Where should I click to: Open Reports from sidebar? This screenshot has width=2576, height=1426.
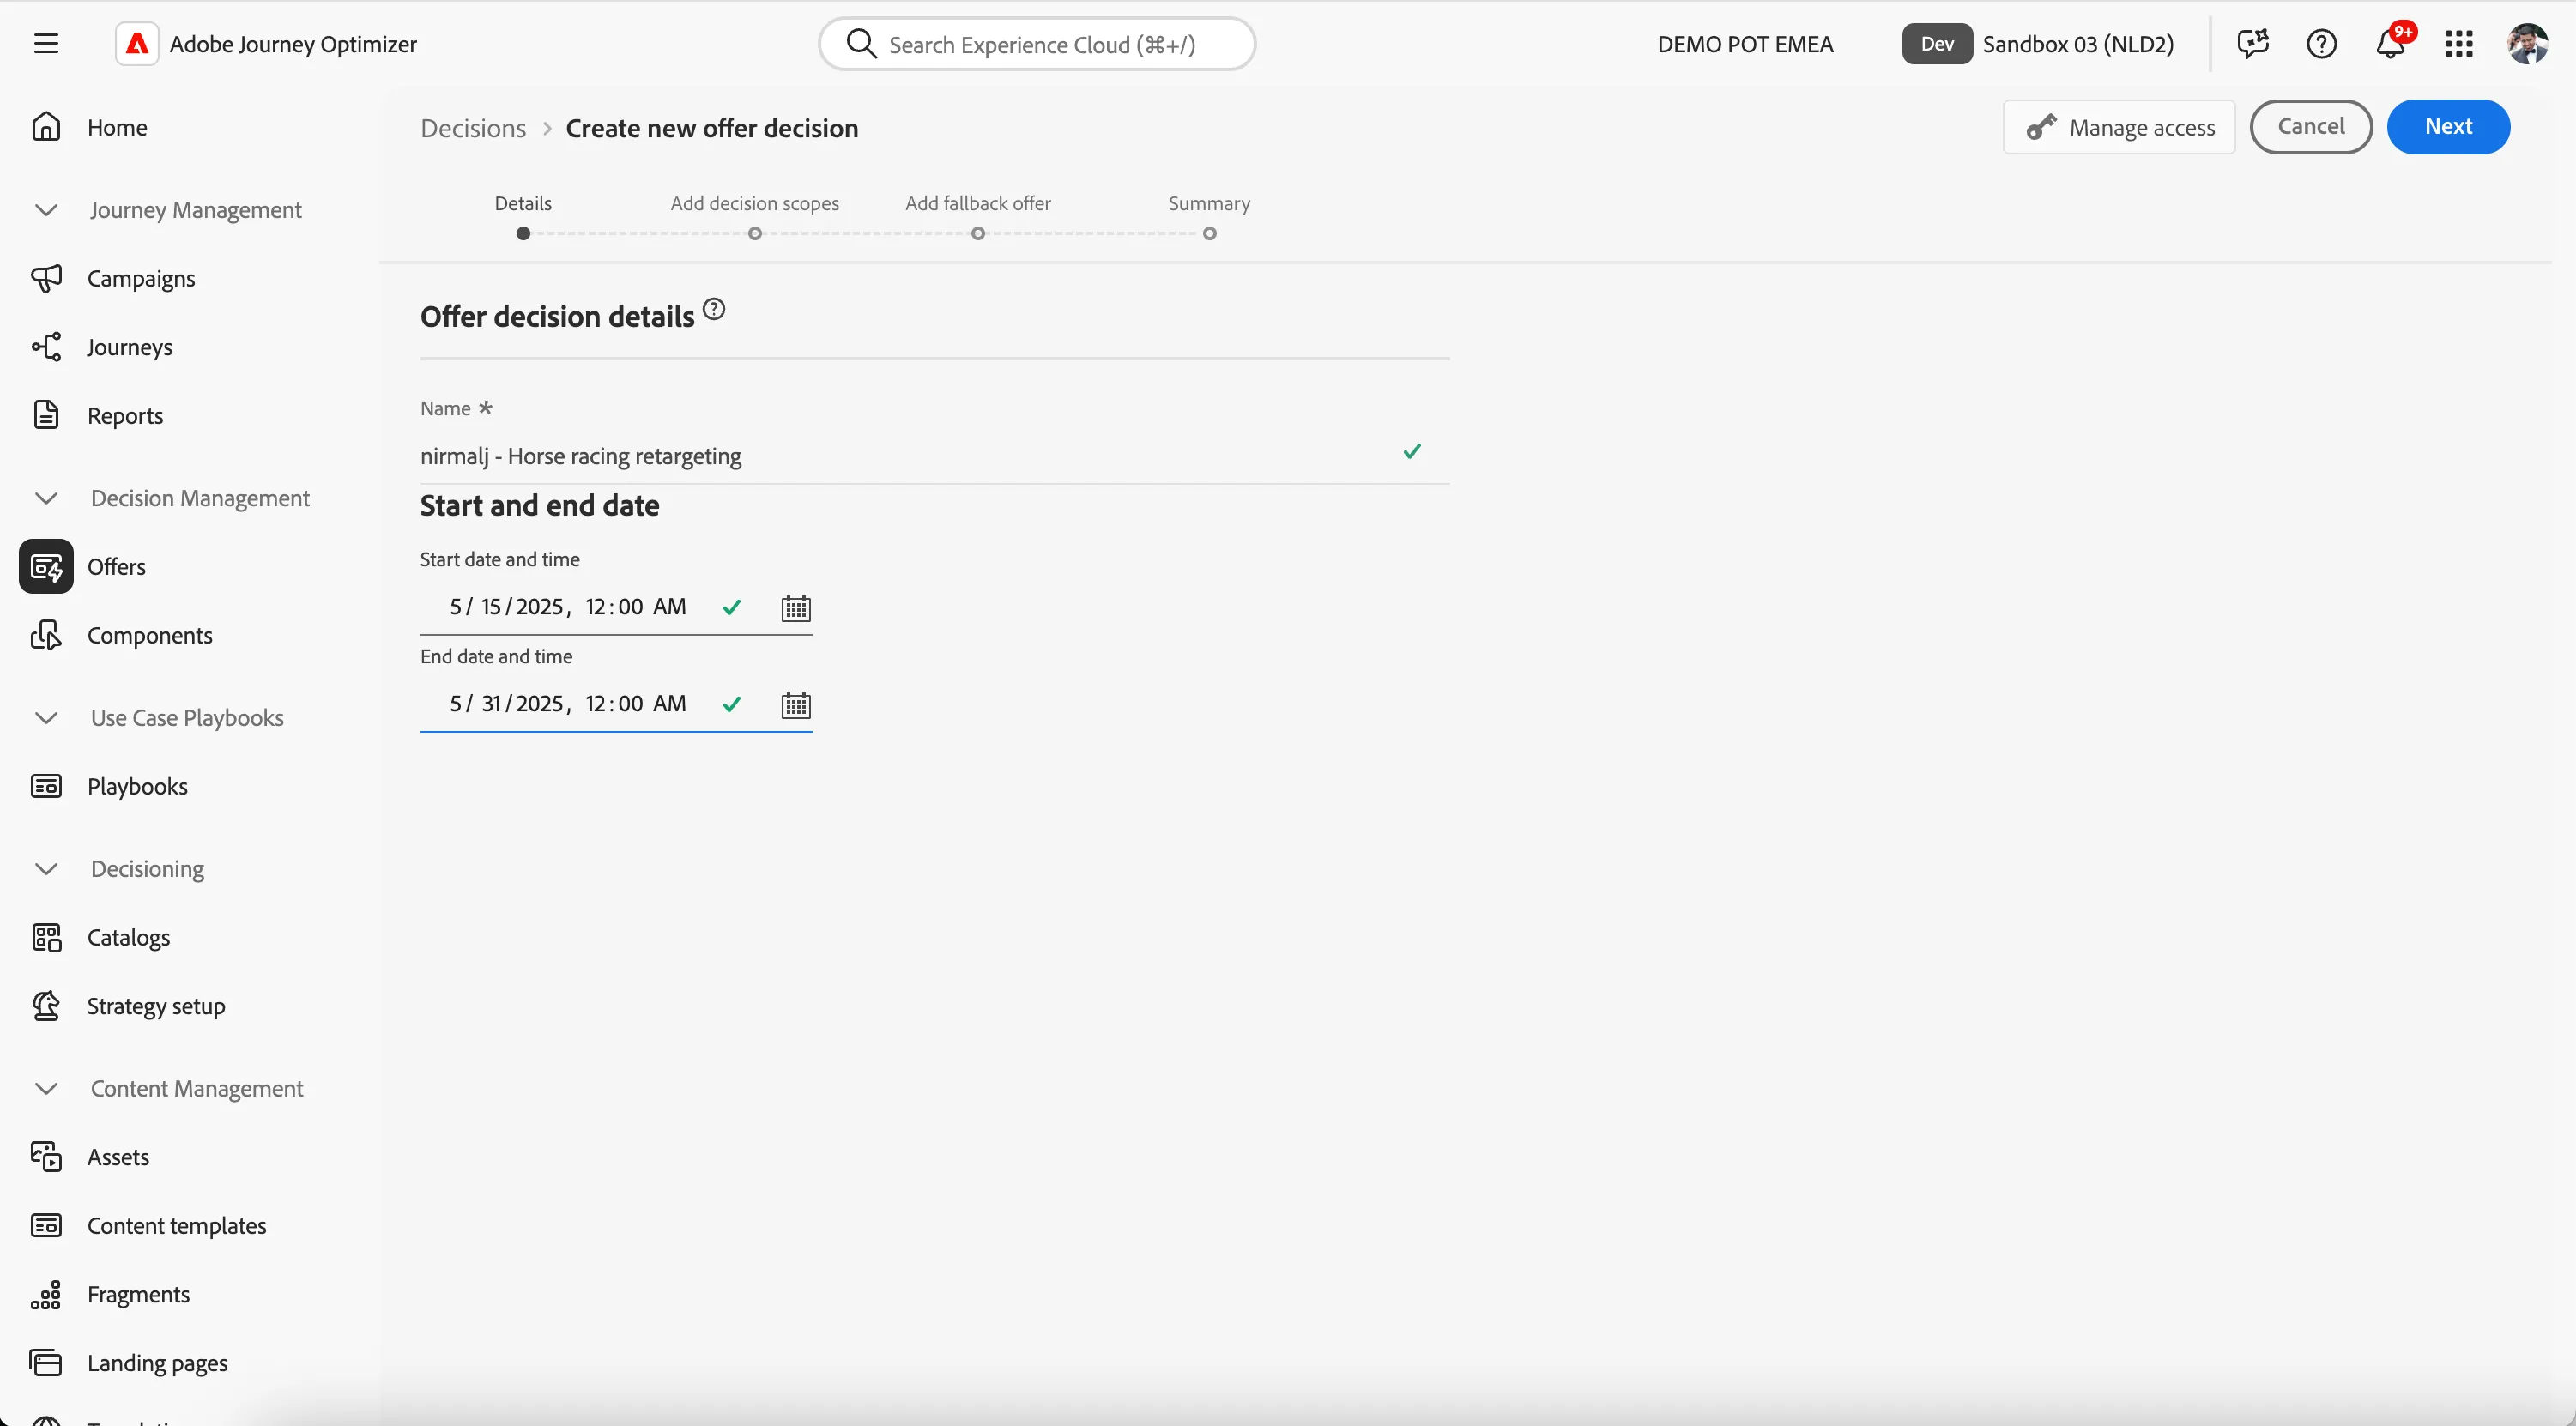[x=125, y=415]
